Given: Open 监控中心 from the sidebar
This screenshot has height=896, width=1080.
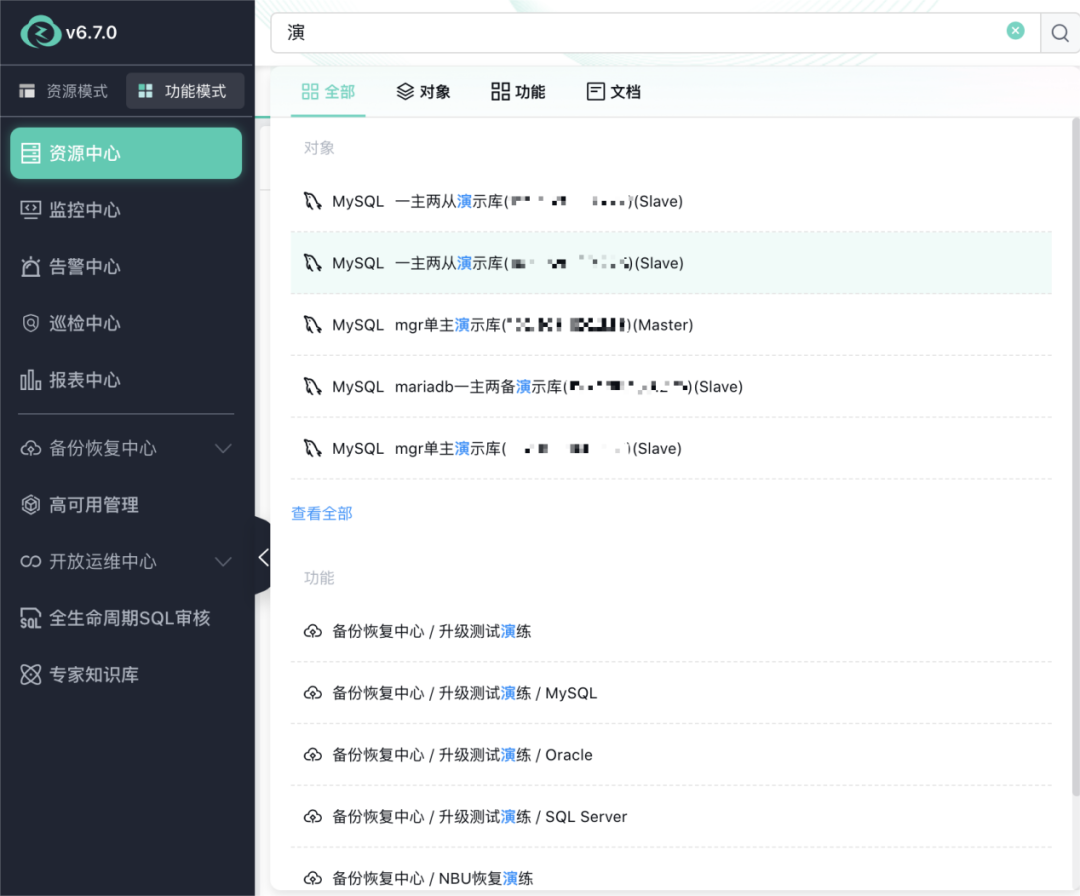Looking at the screenshot, I should point(84,210).
